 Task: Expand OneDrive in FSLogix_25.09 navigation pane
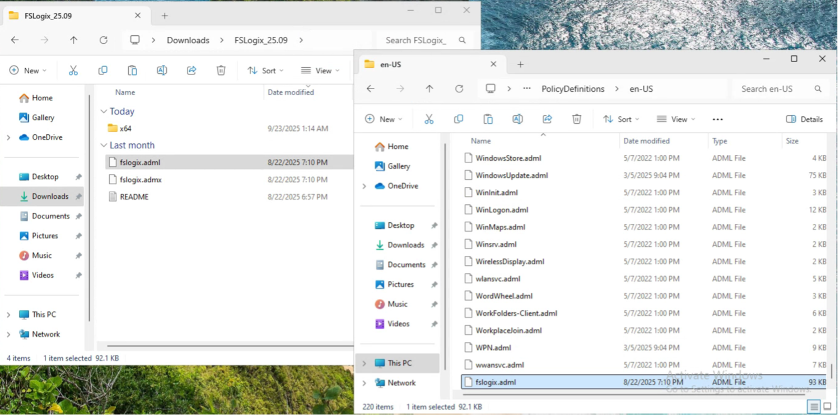[x=8, y=137]
